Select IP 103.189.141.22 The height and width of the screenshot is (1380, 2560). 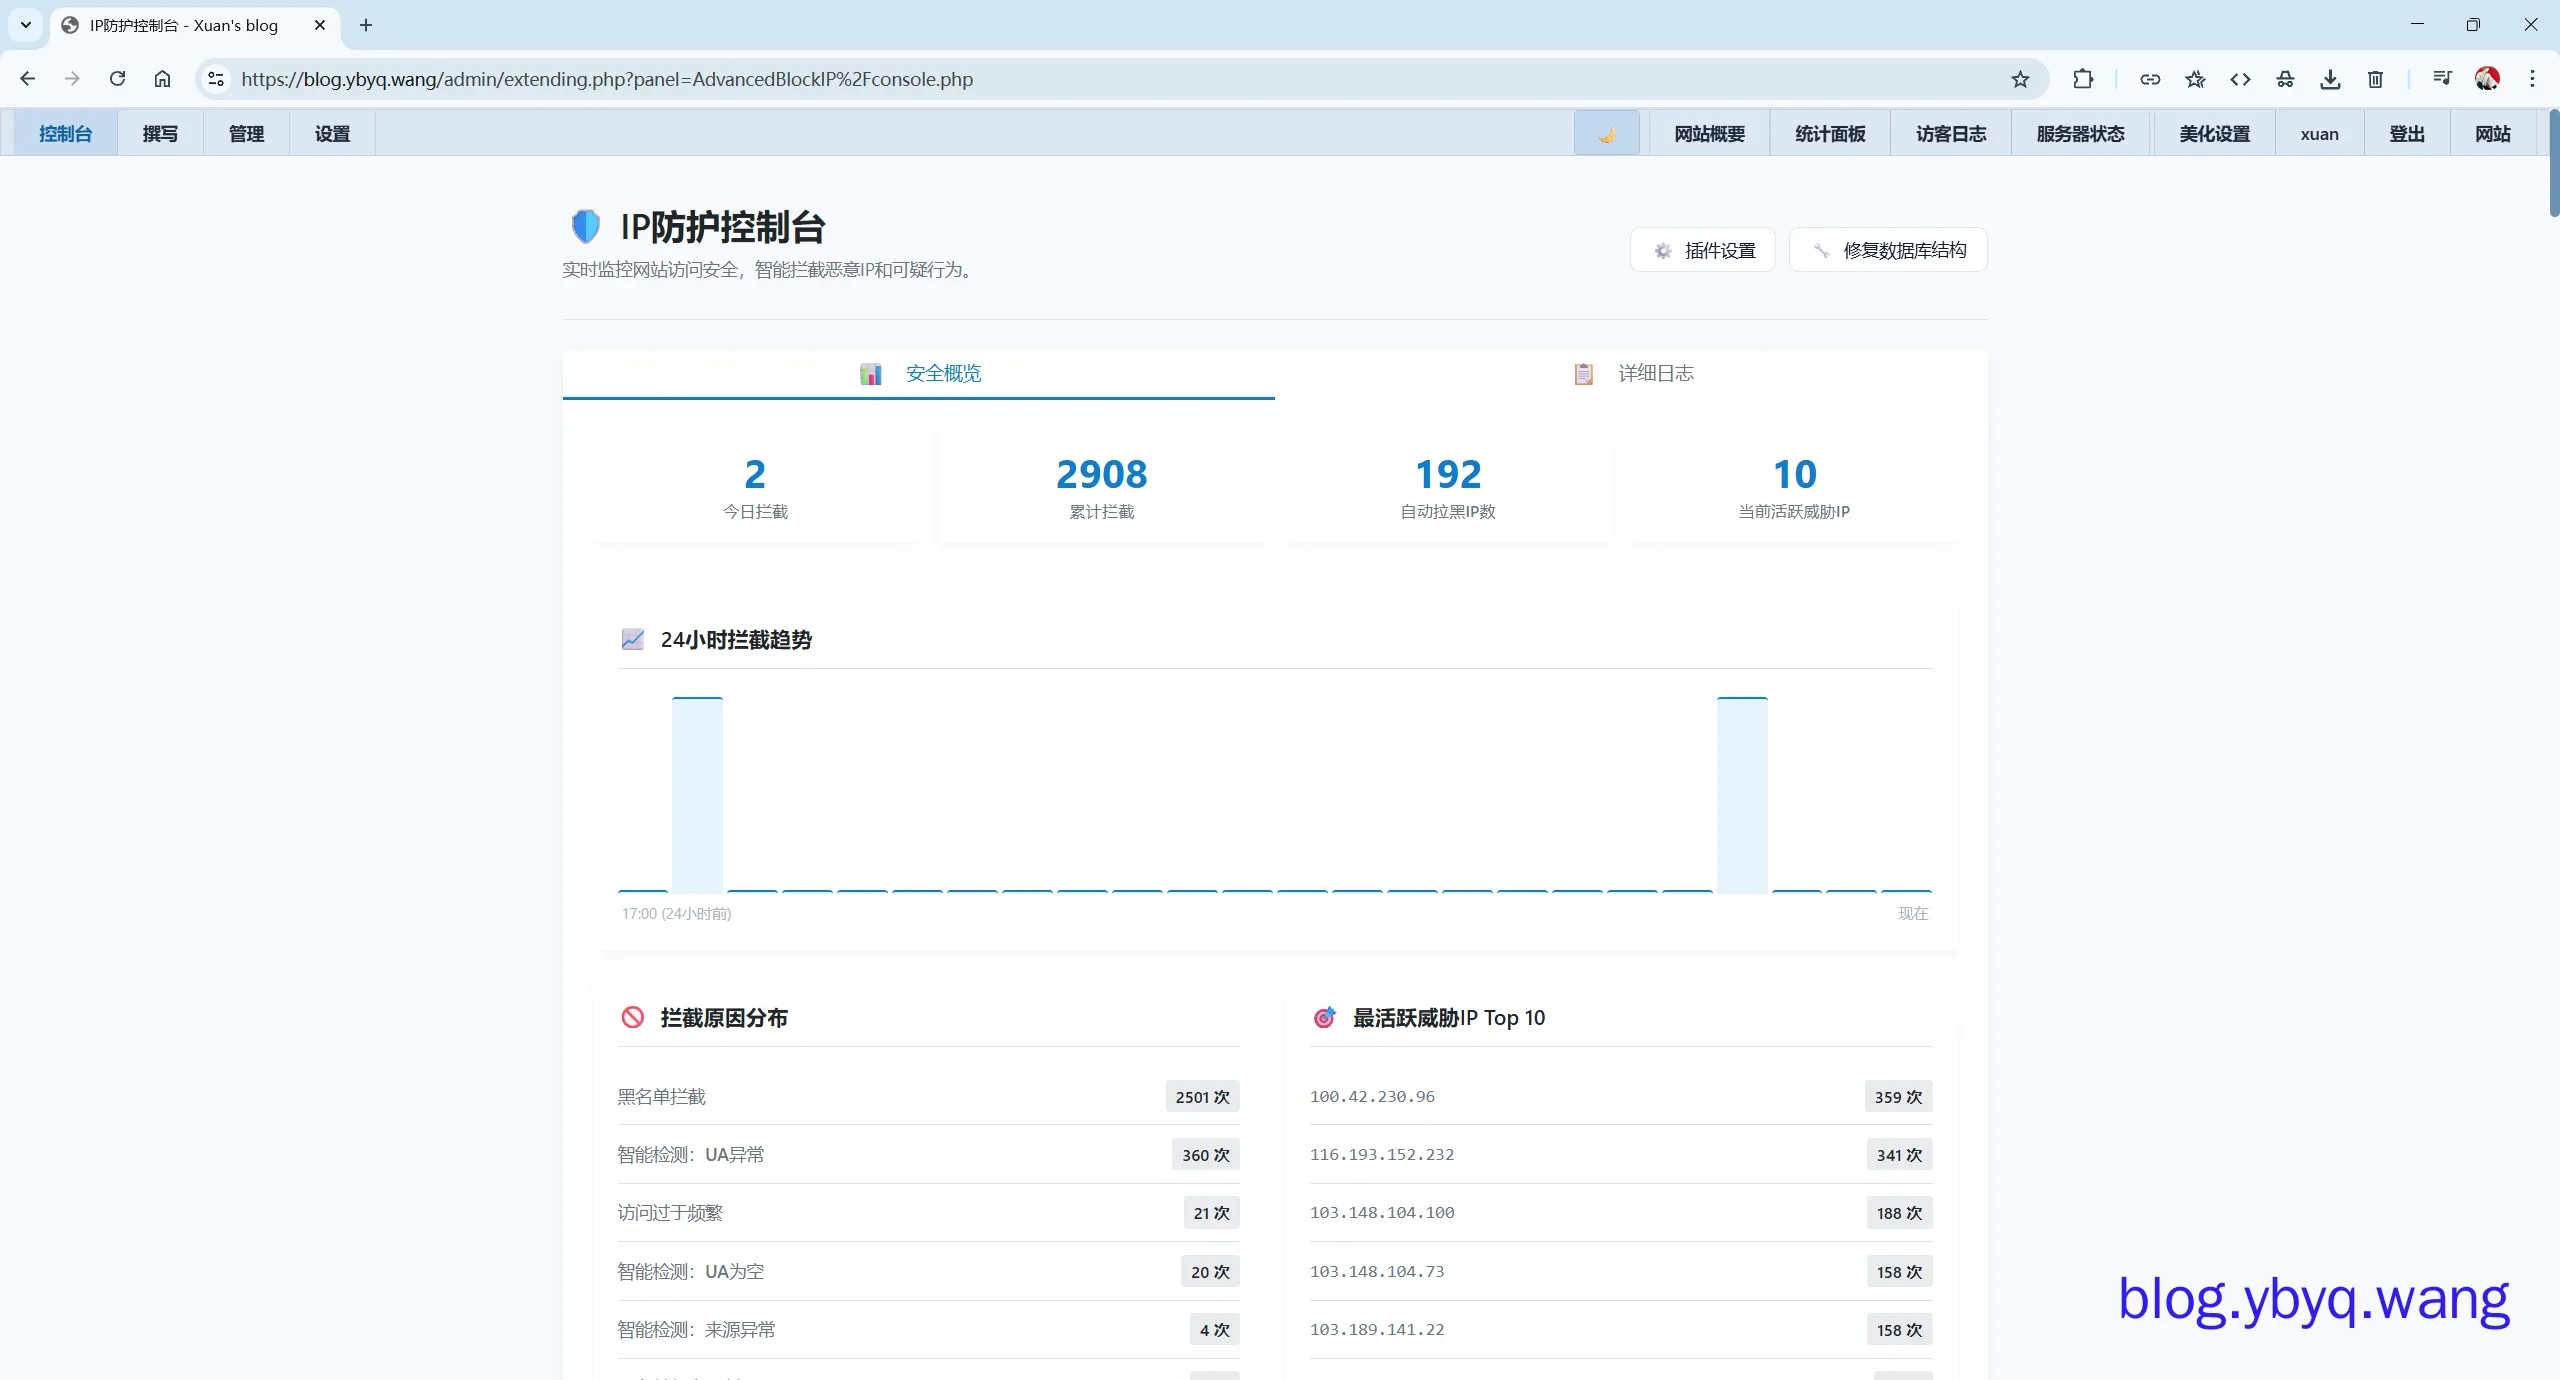tap(1377, 1330)
